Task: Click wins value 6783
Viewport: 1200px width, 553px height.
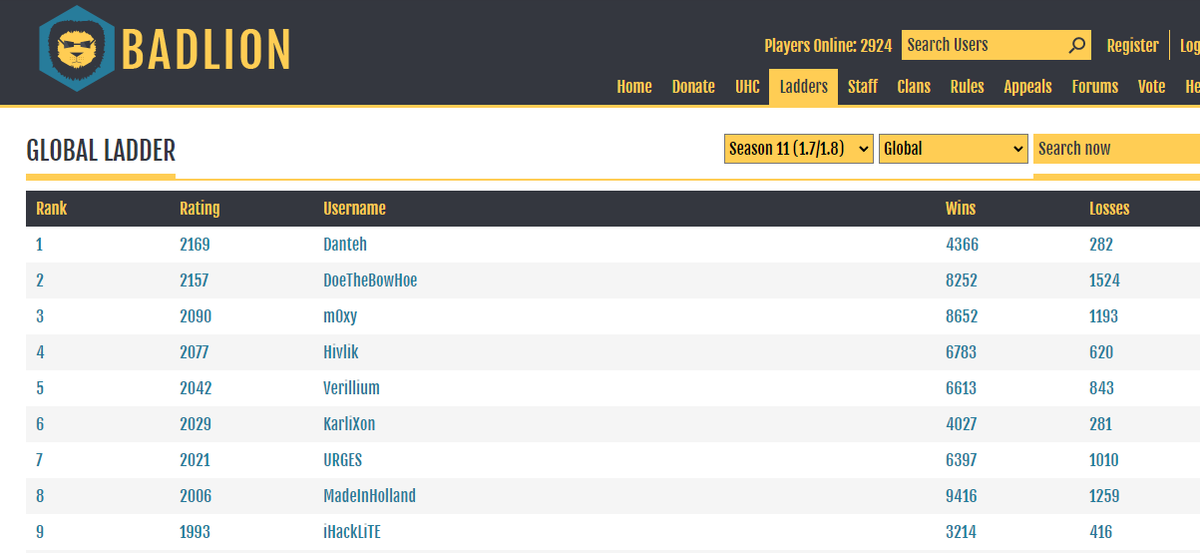Action: coord(961,352)
